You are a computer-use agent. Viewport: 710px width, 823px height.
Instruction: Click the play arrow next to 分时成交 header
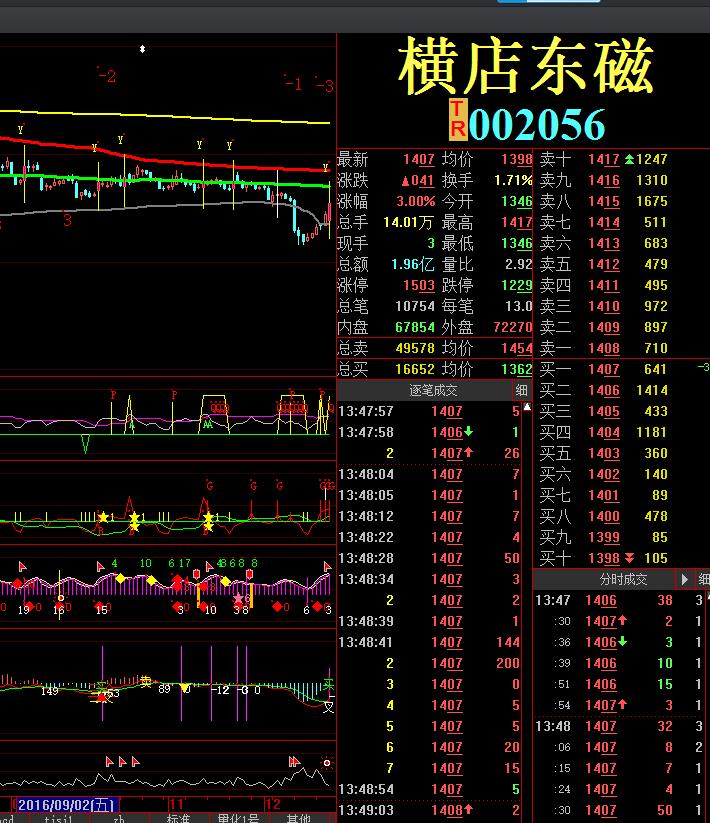tap(684, 579)
